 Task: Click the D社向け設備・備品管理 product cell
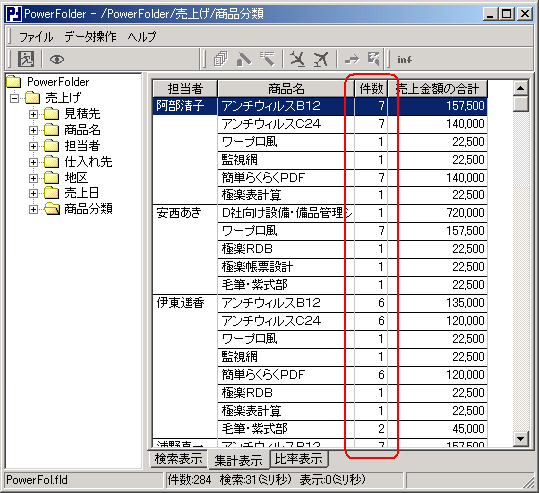[x=286, y=213]
